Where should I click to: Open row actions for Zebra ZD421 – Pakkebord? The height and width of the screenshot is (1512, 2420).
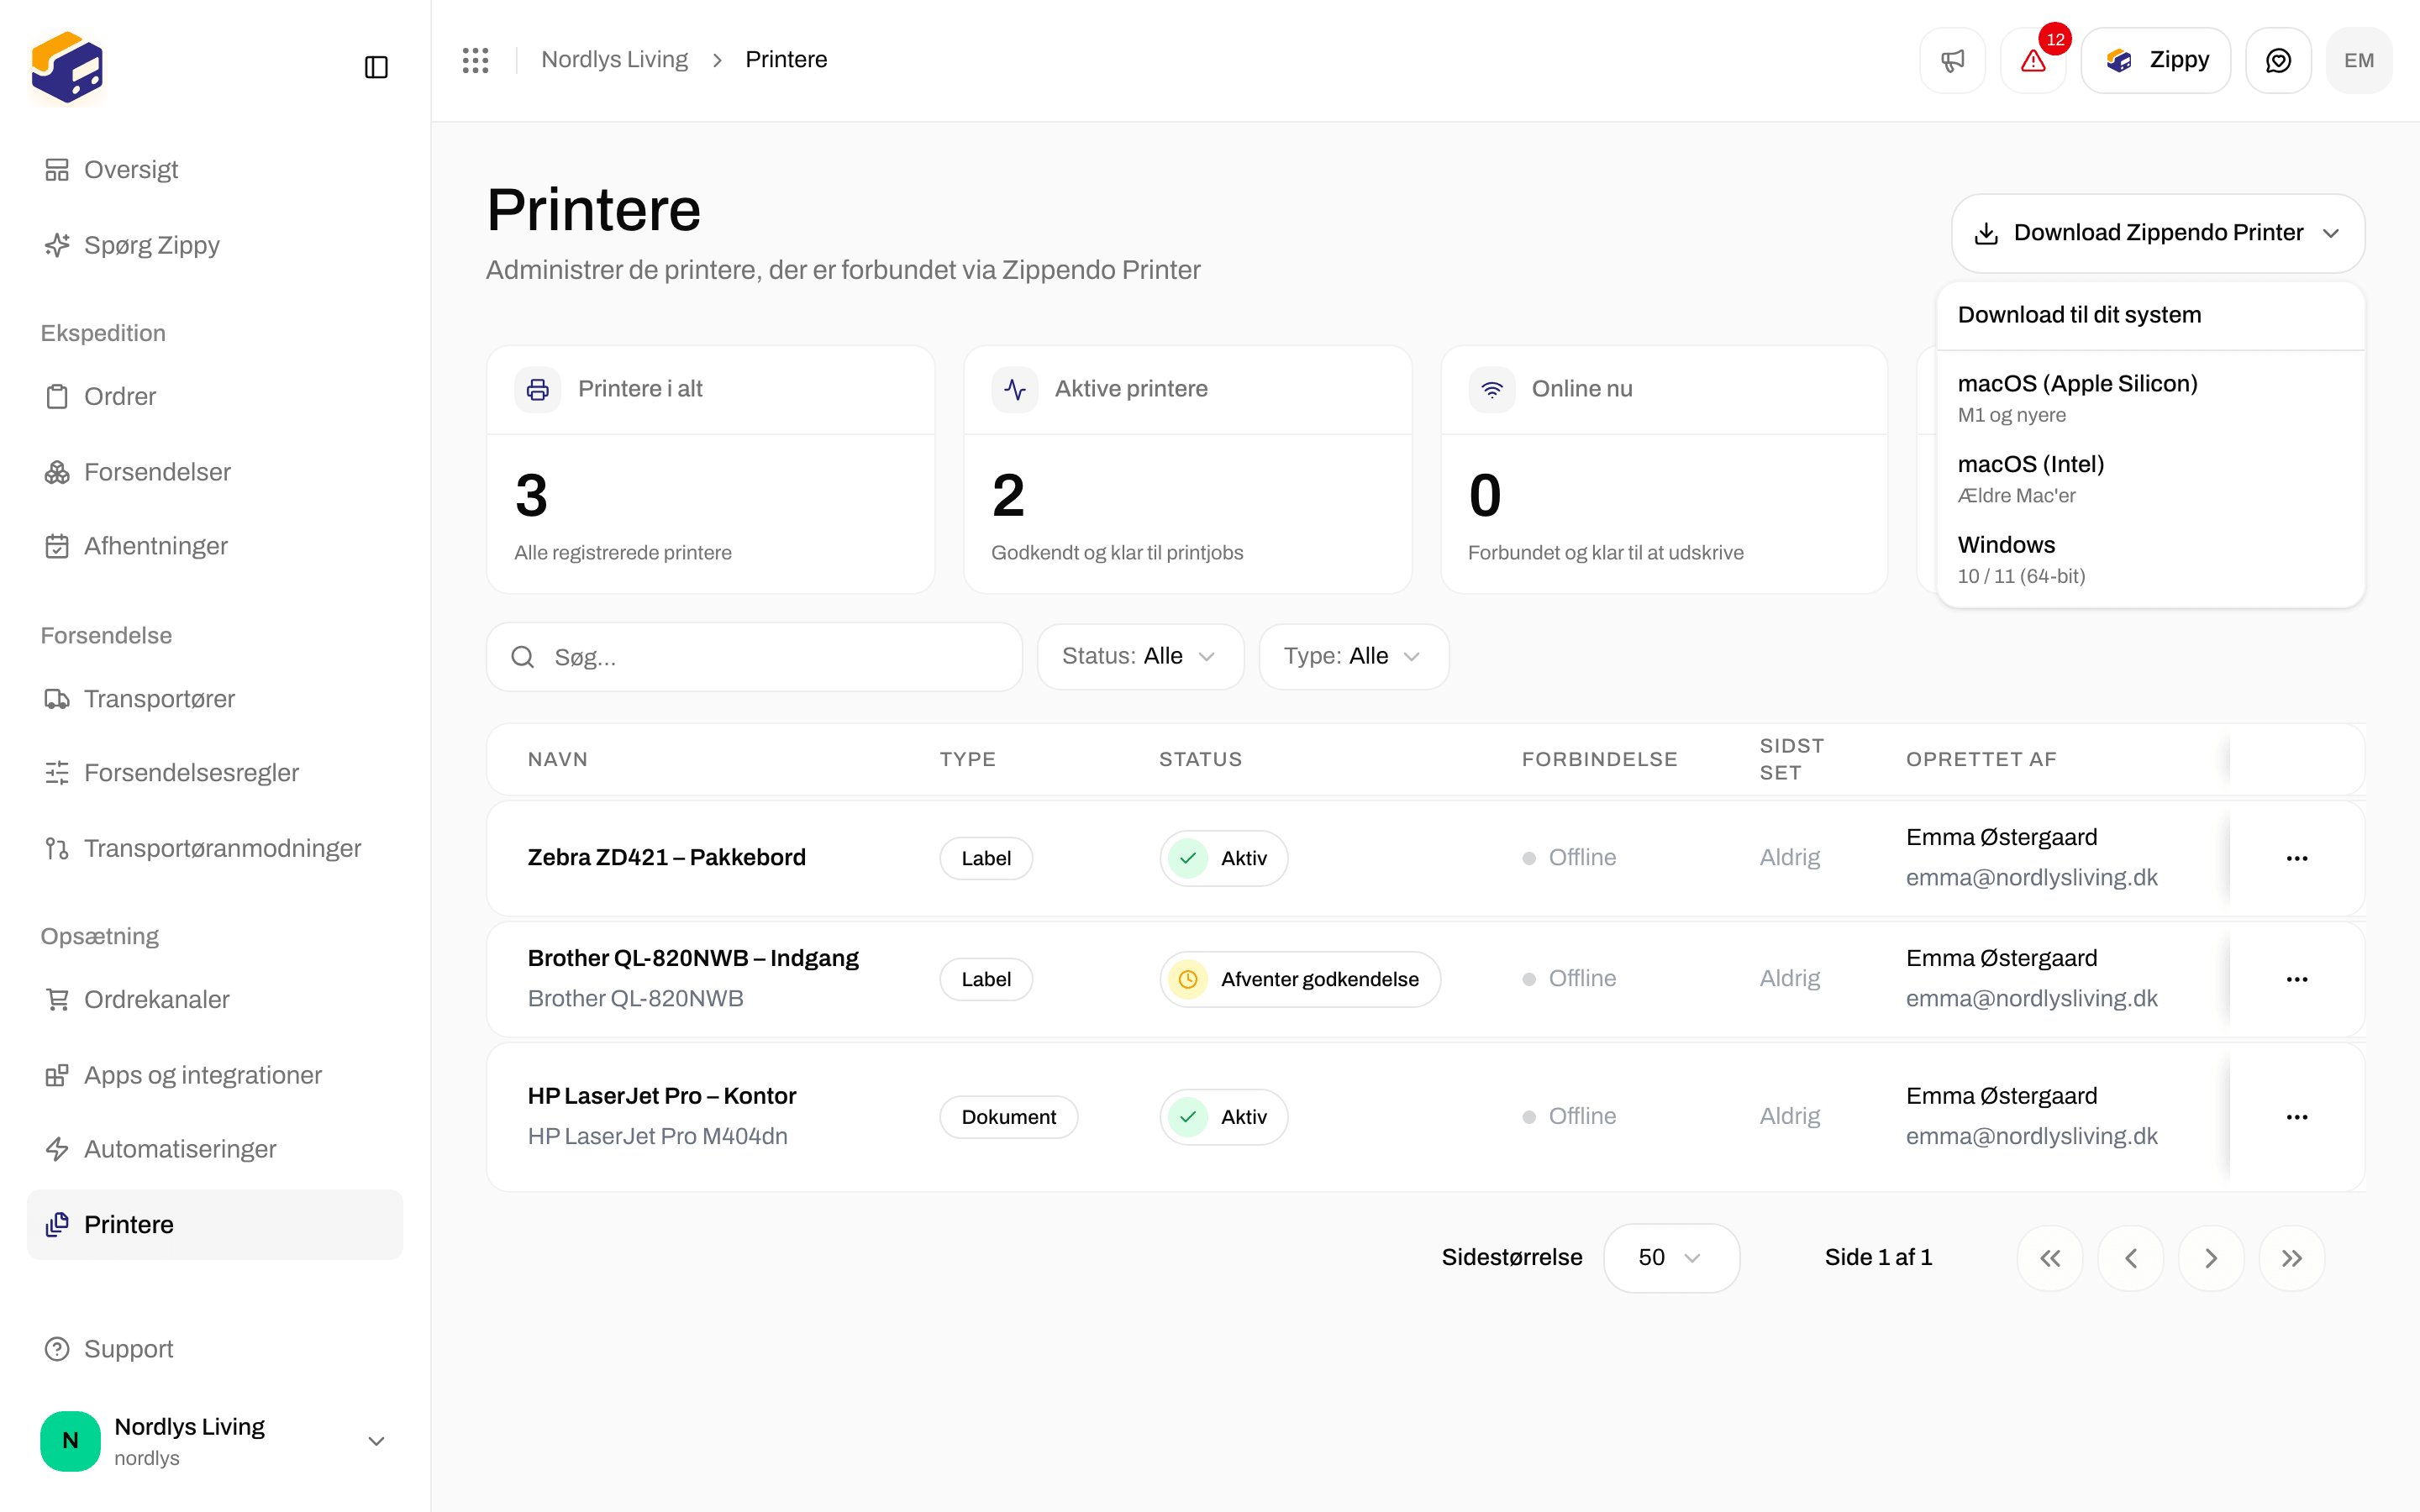point(2297,858)
